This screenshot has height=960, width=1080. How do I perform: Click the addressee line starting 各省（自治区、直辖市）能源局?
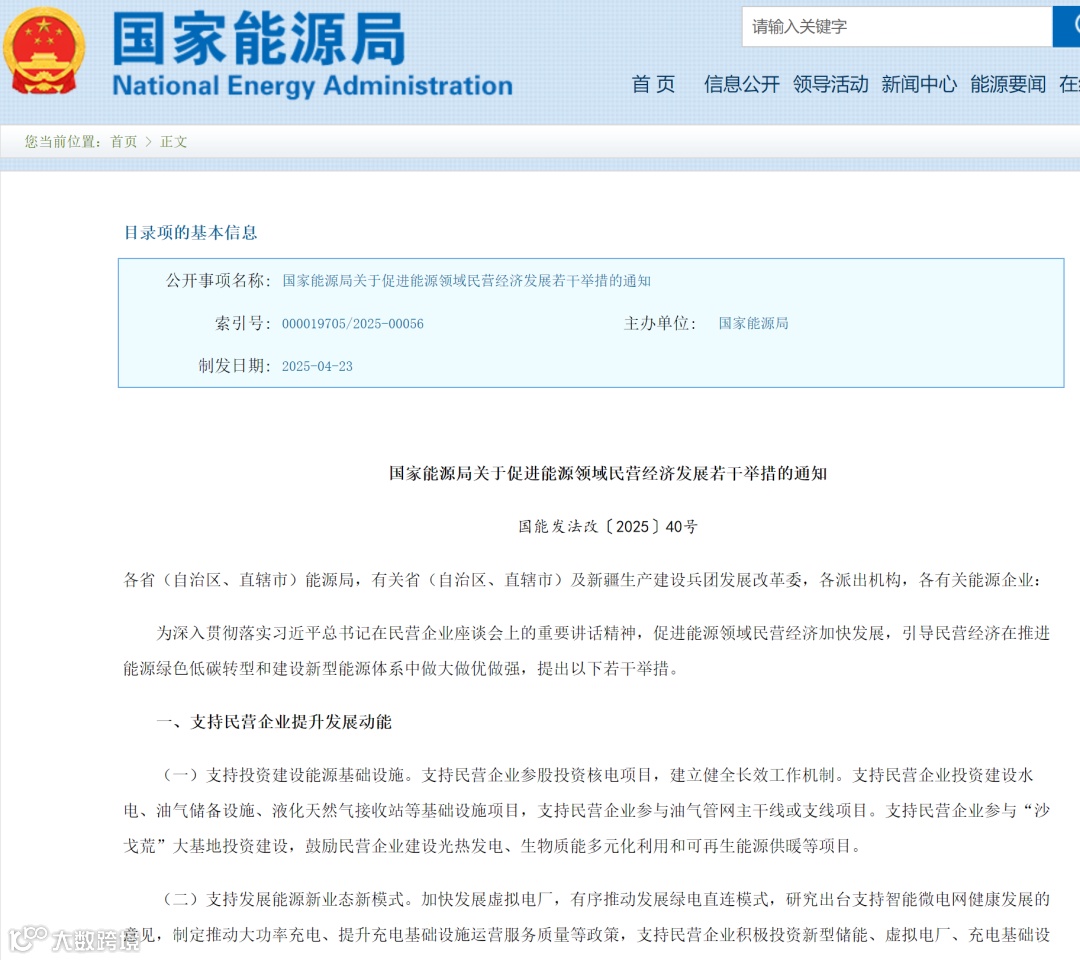pyautogui.click(x=583, y=580)
